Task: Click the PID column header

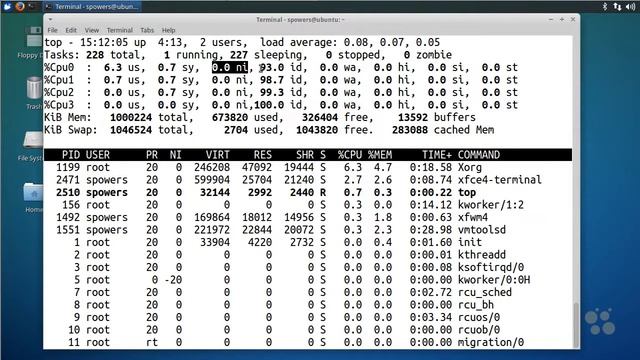Action: tap(71, 155)
